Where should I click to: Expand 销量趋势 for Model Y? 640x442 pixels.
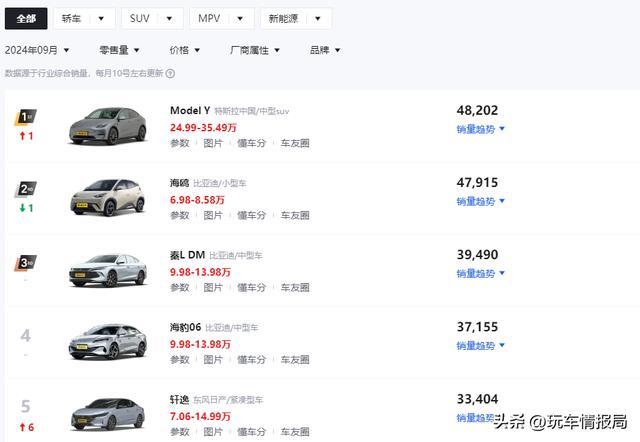pyautogui.click(x=481, y=129)
